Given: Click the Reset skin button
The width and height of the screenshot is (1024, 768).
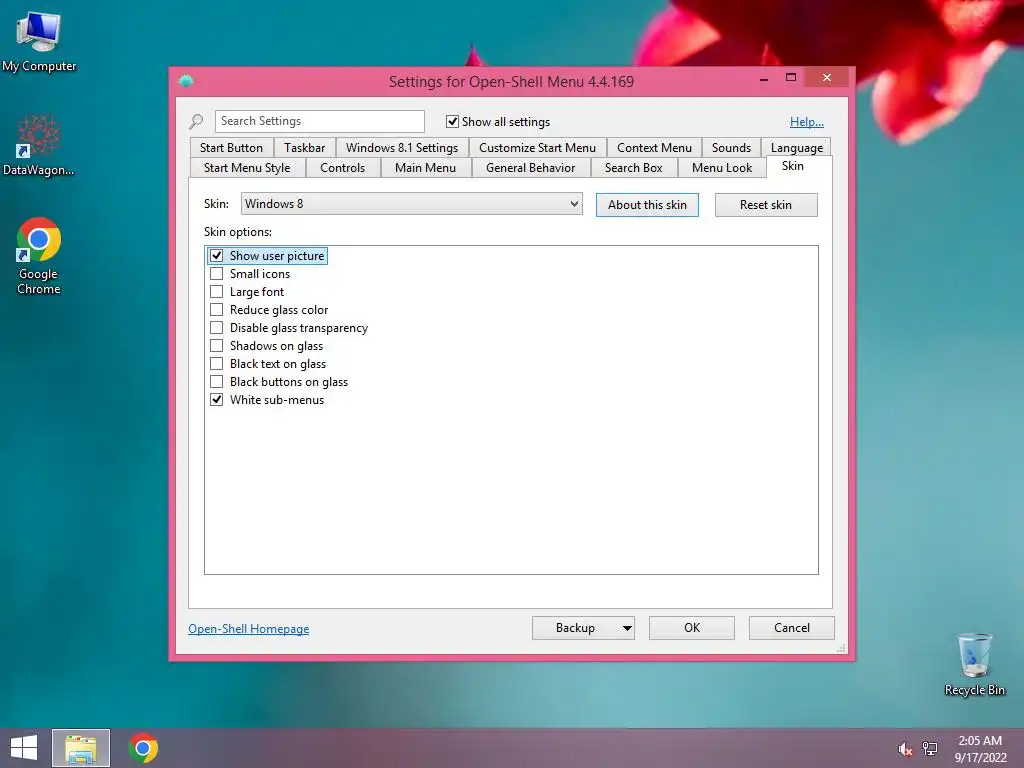Looking at the screenshot, I should pos(766,204).
